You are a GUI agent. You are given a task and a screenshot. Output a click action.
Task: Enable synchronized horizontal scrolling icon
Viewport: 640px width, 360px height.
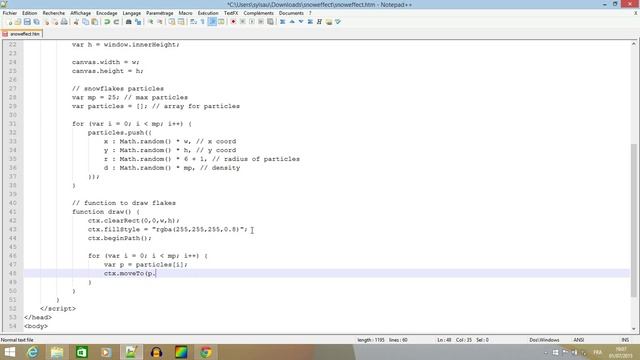click(181, 22)
